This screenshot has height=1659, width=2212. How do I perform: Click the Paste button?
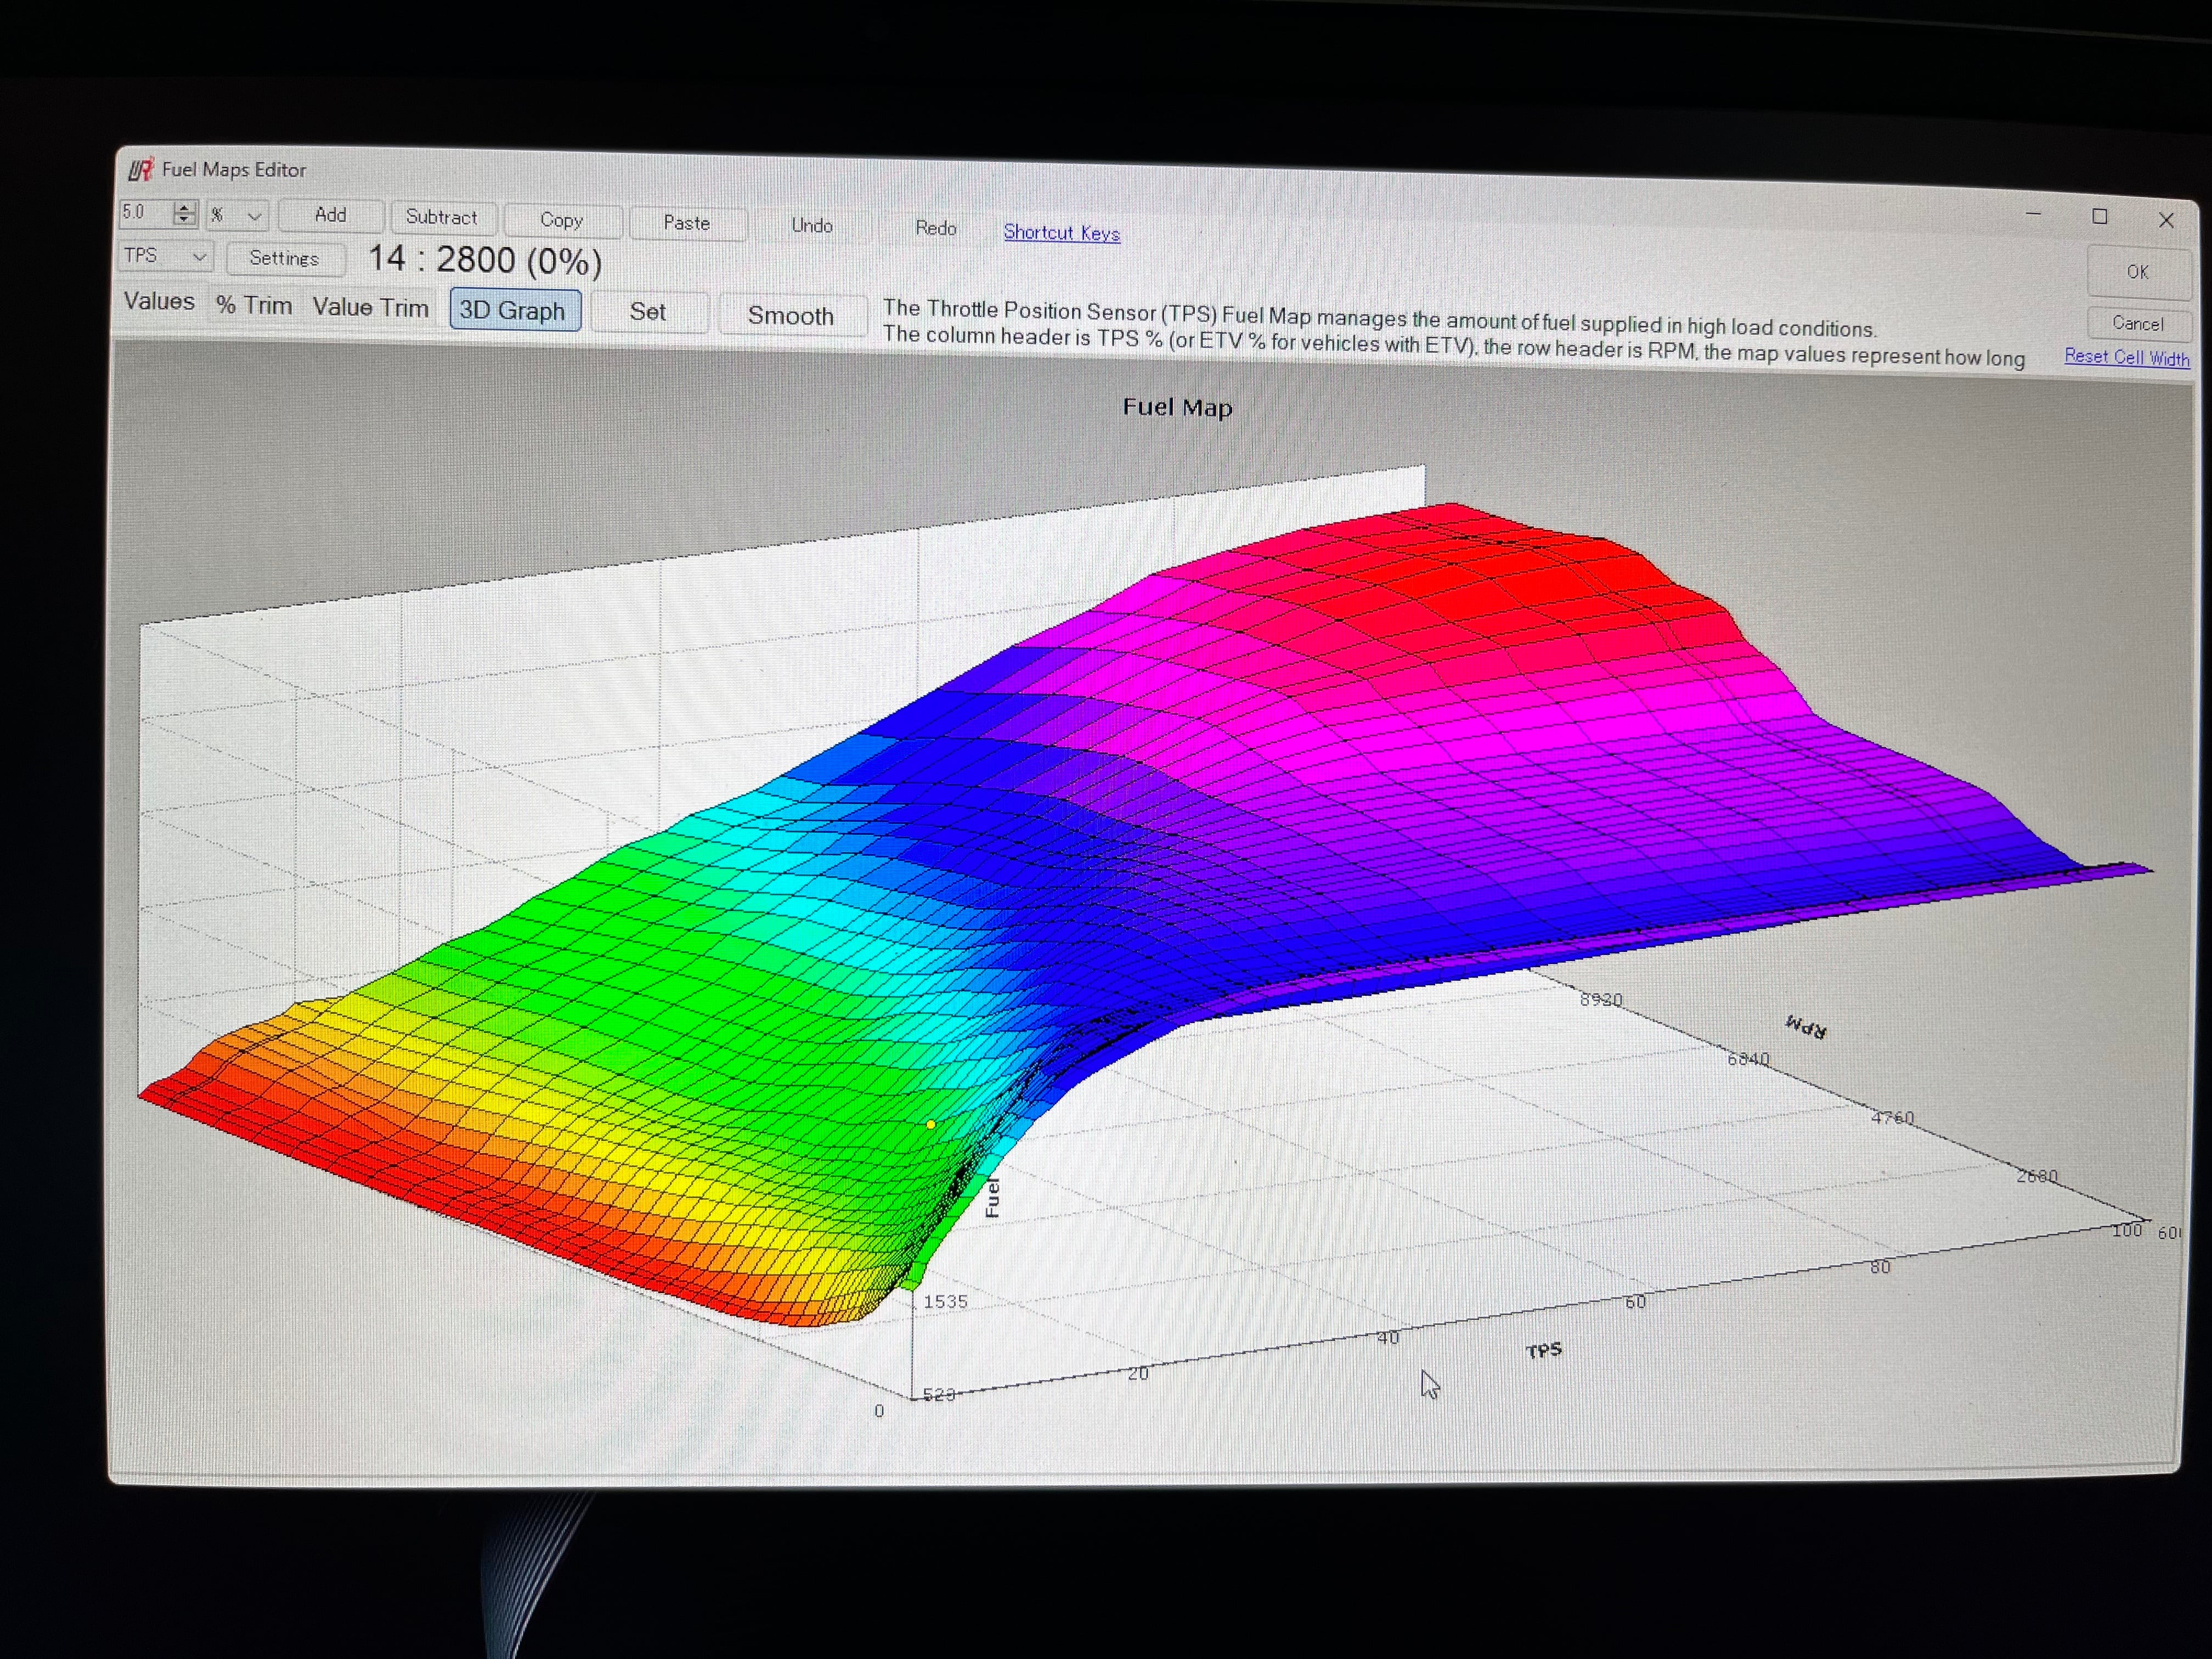686,223
